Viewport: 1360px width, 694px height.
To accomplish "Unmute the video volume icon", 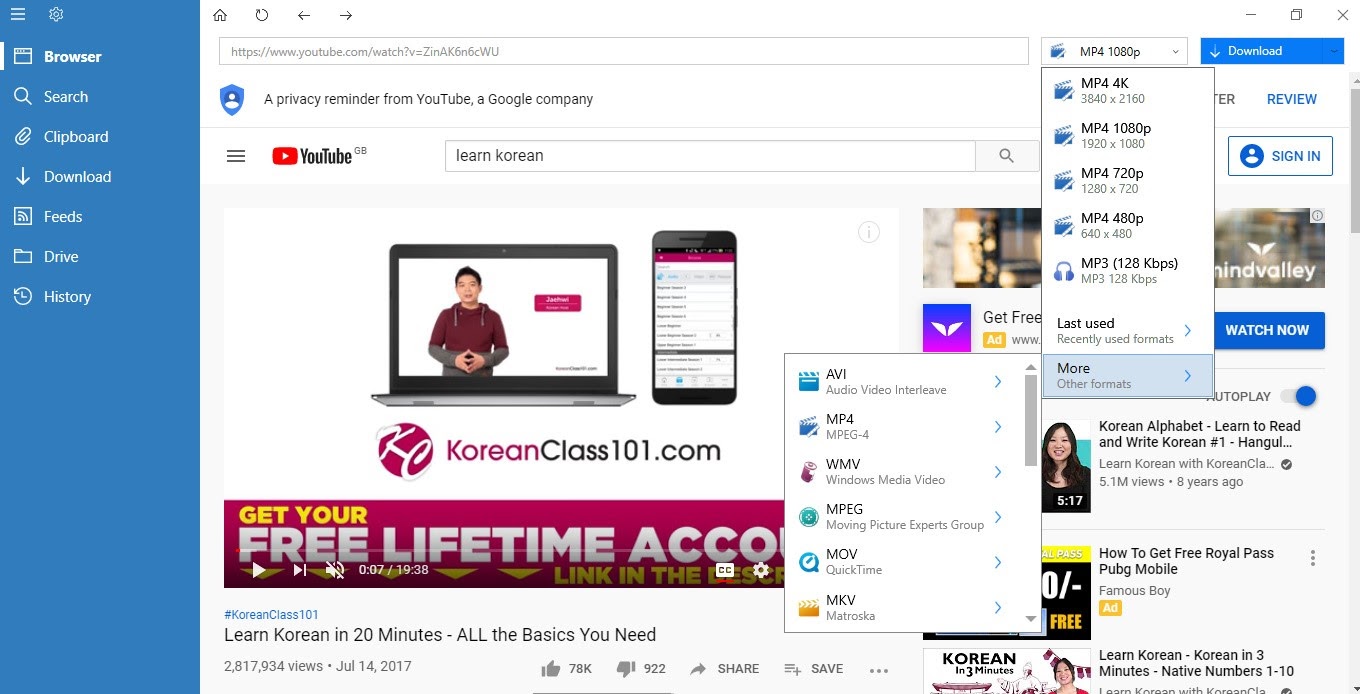I will tap(335, 570).
